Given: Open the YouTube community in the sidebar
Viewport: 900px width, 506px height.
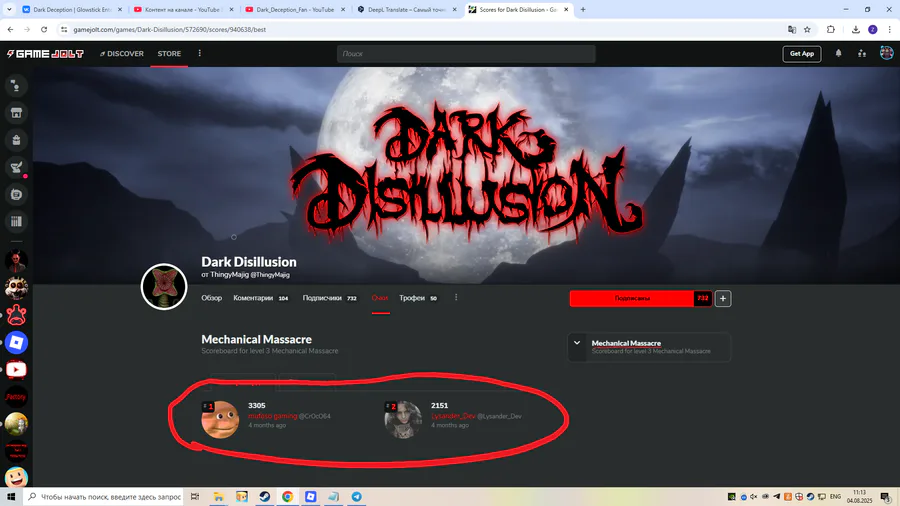Looking at the screenshot, I should click(x=16, y=369).
